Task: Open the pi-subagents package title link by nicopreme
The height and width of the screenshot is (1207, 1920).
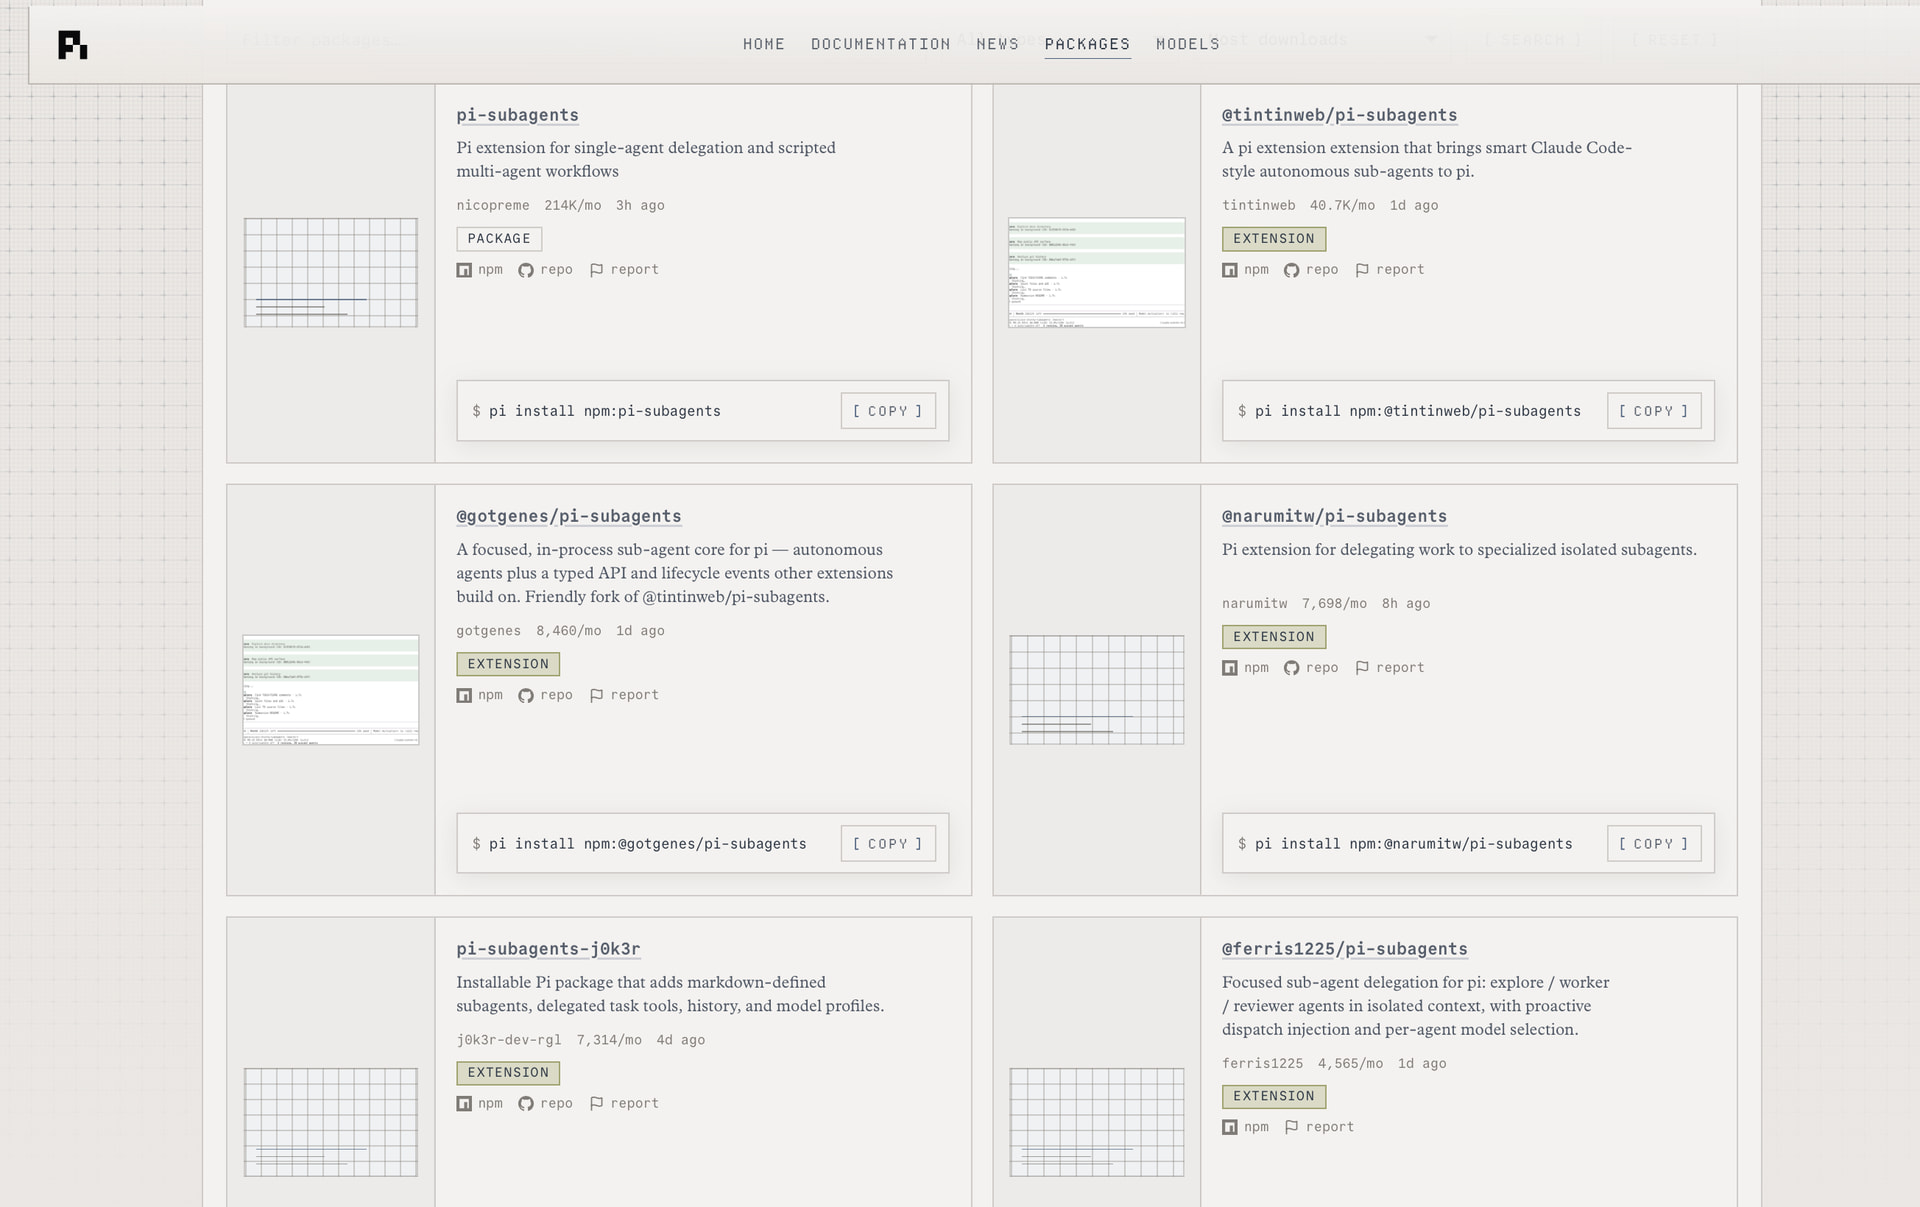Action: (517, 115)
